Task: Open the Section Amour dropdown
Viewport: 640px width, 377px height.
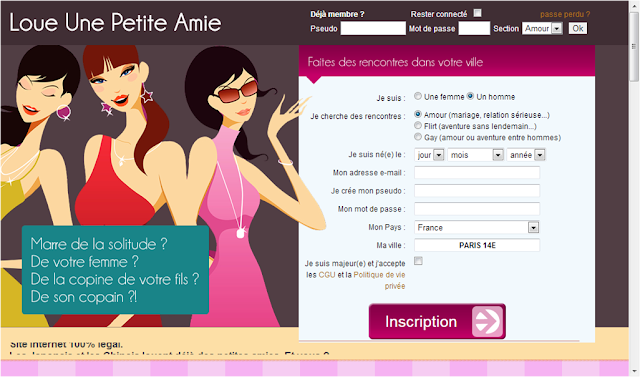Action: (x=542, y=28)
